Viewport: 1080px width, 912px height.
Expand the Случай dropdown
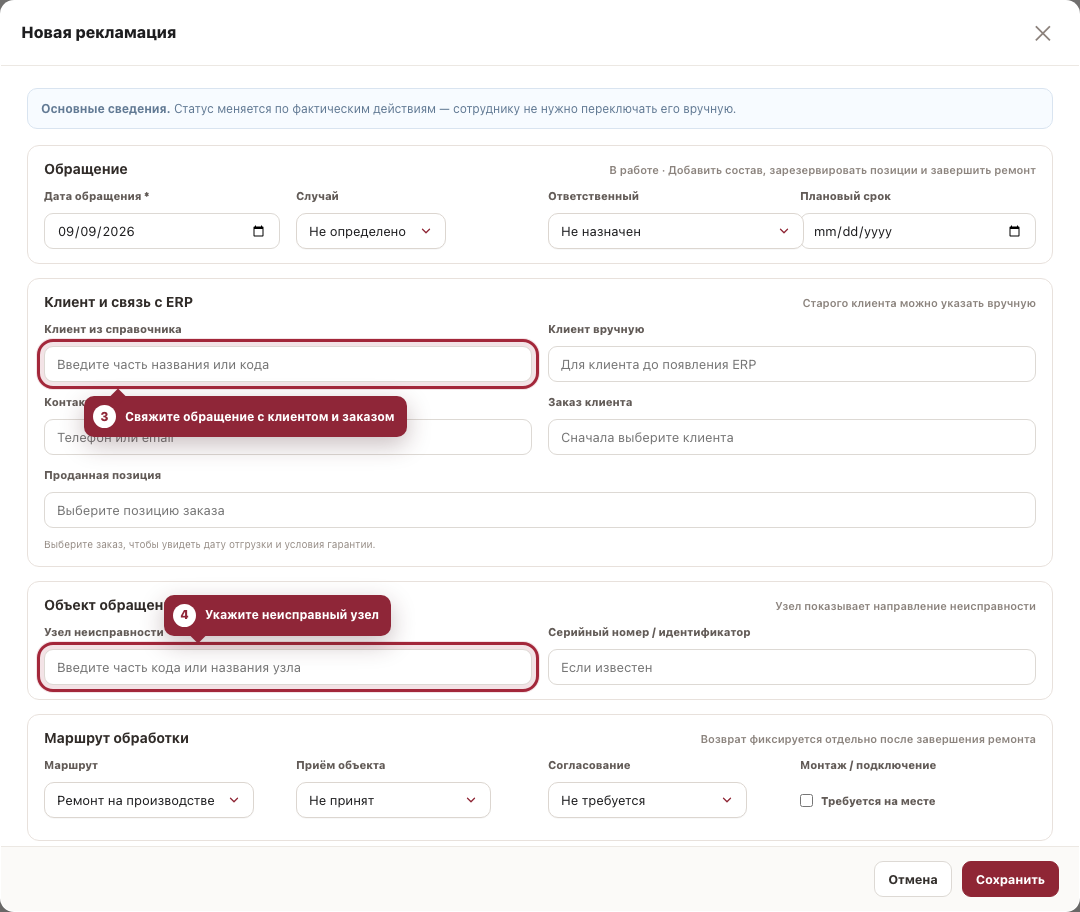371,231
